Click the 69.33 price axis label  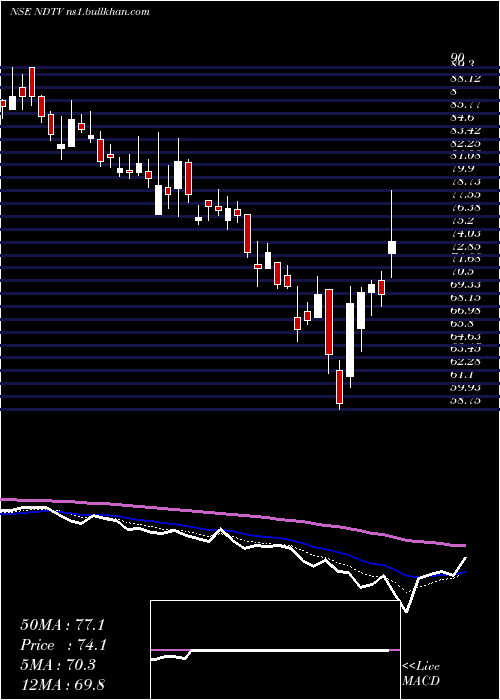[465, 284]
